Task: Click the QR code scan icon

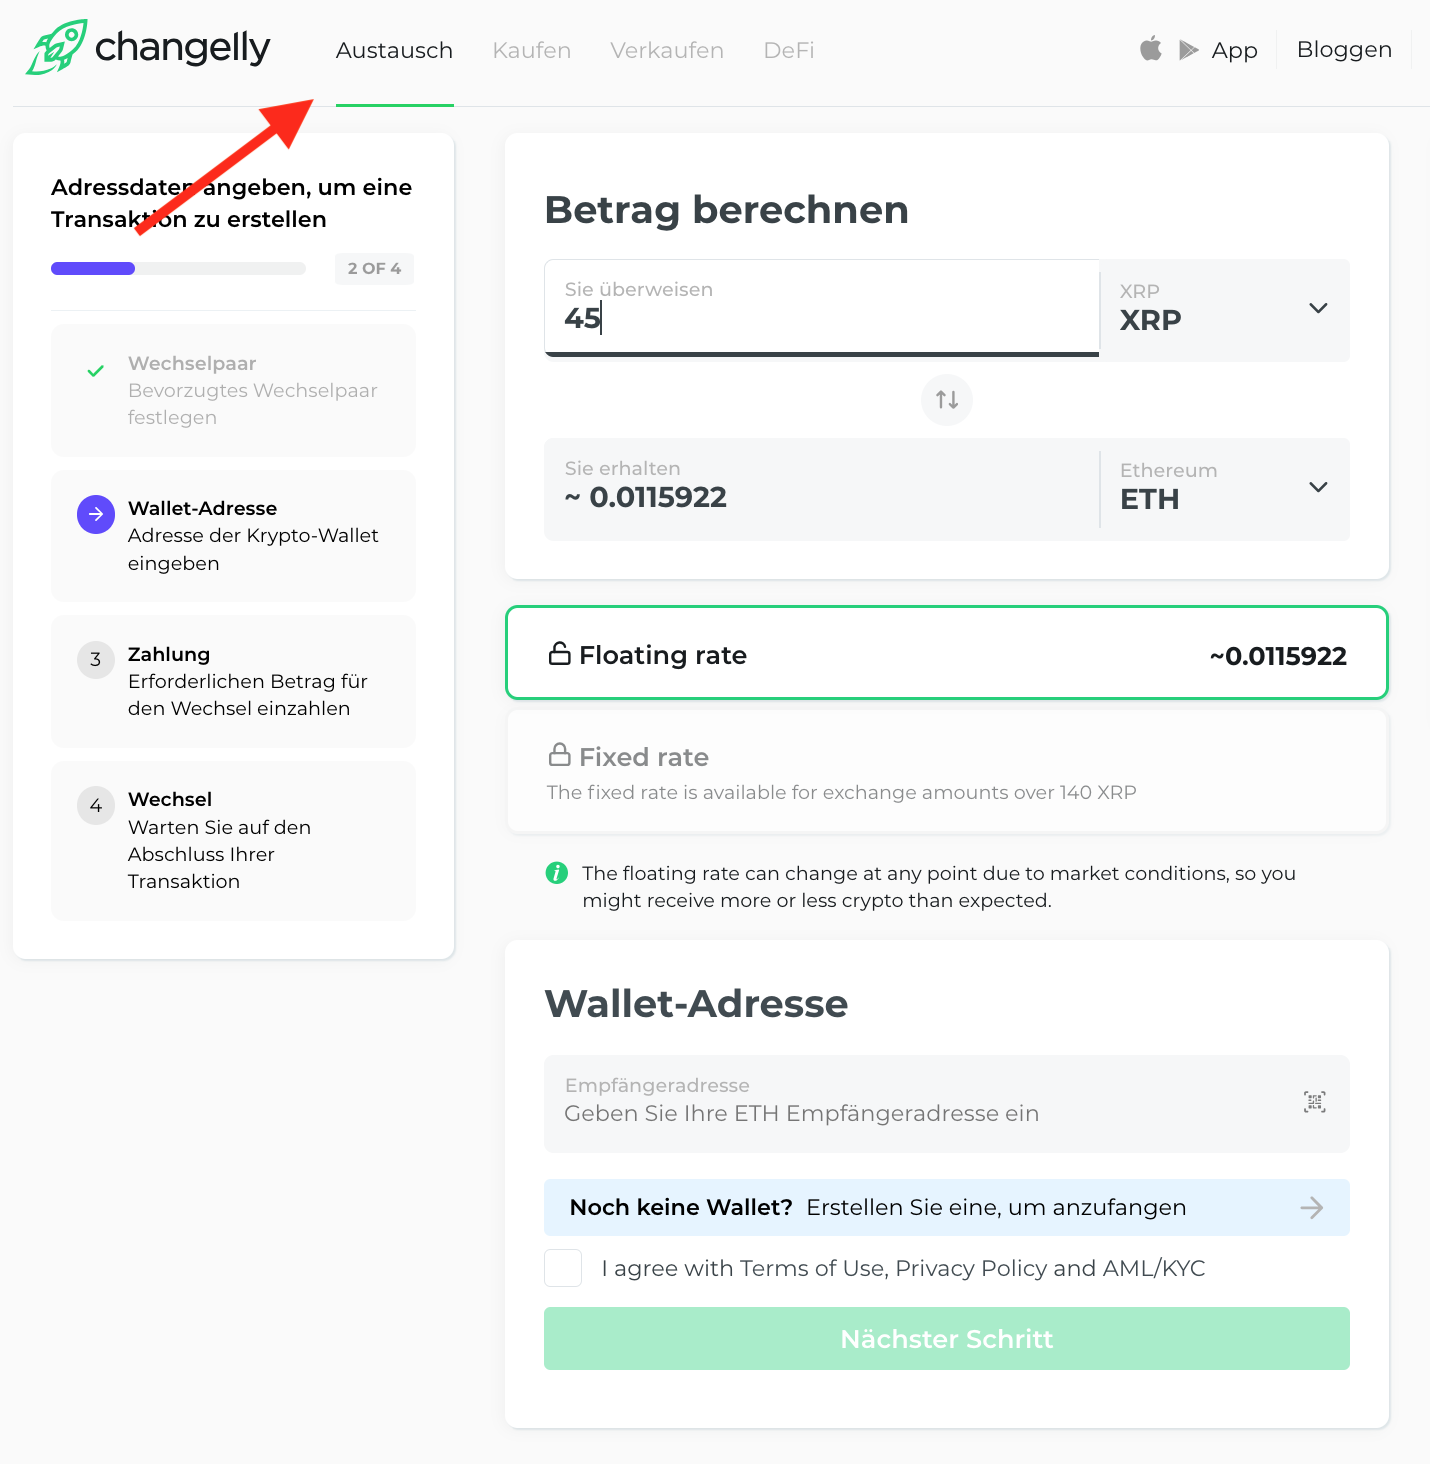Action: click(x=1315, y=1102)
